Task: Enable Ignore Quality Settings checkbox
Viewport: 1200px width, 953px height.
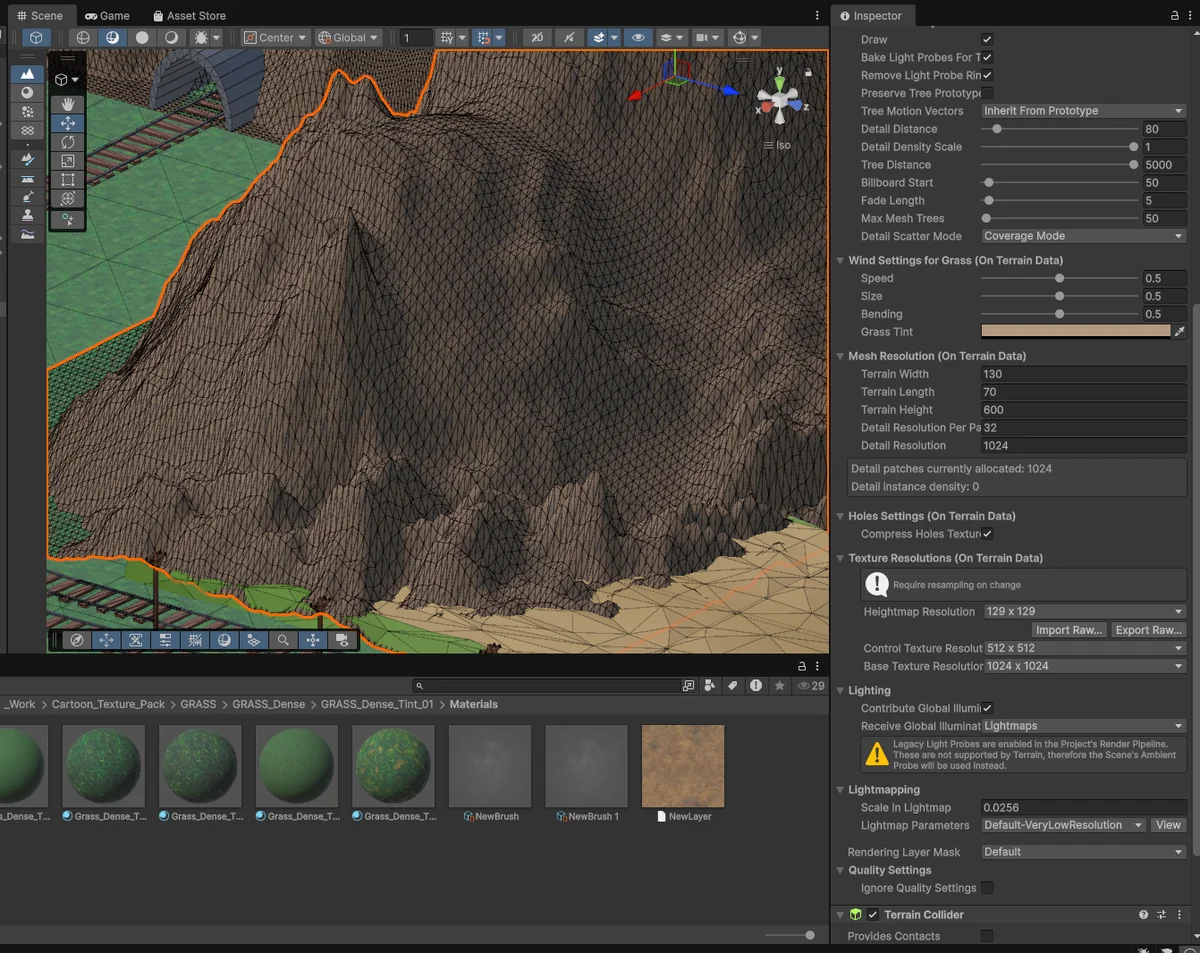Action: click(987, 888)
